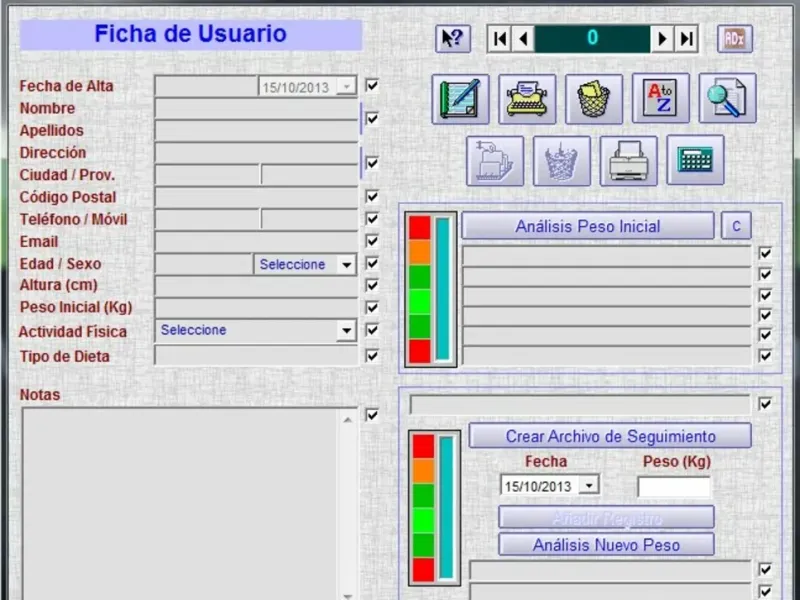This screenshot has height=600, width=800.
Task: Toggle the Tipo de Dieta checkbox
Action: tap(372, 356)
